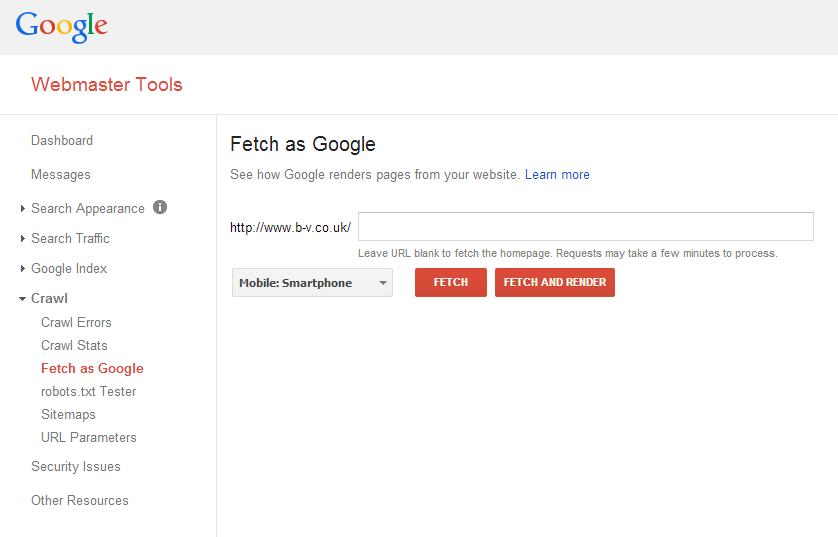Open the Mobile: Smartphone dropdown
The width and height of the screenshot is (838, 537).
point(312,283)
